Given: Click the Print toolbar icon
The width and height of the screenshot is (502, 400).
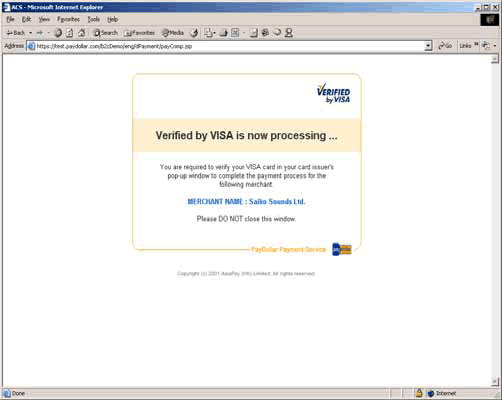Looking at the screenshot, I should click(x=223, y=33).
